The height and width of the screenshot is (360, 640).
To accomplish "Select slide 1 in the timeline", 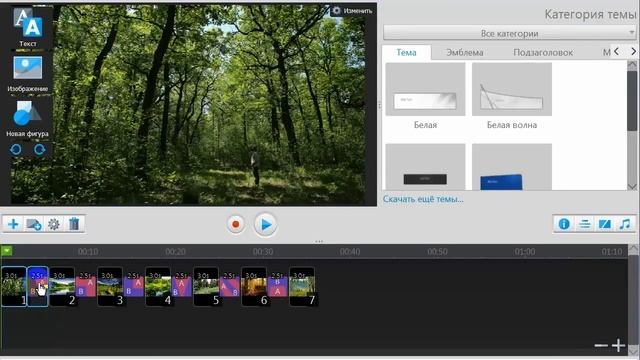I will click(14, 287).
